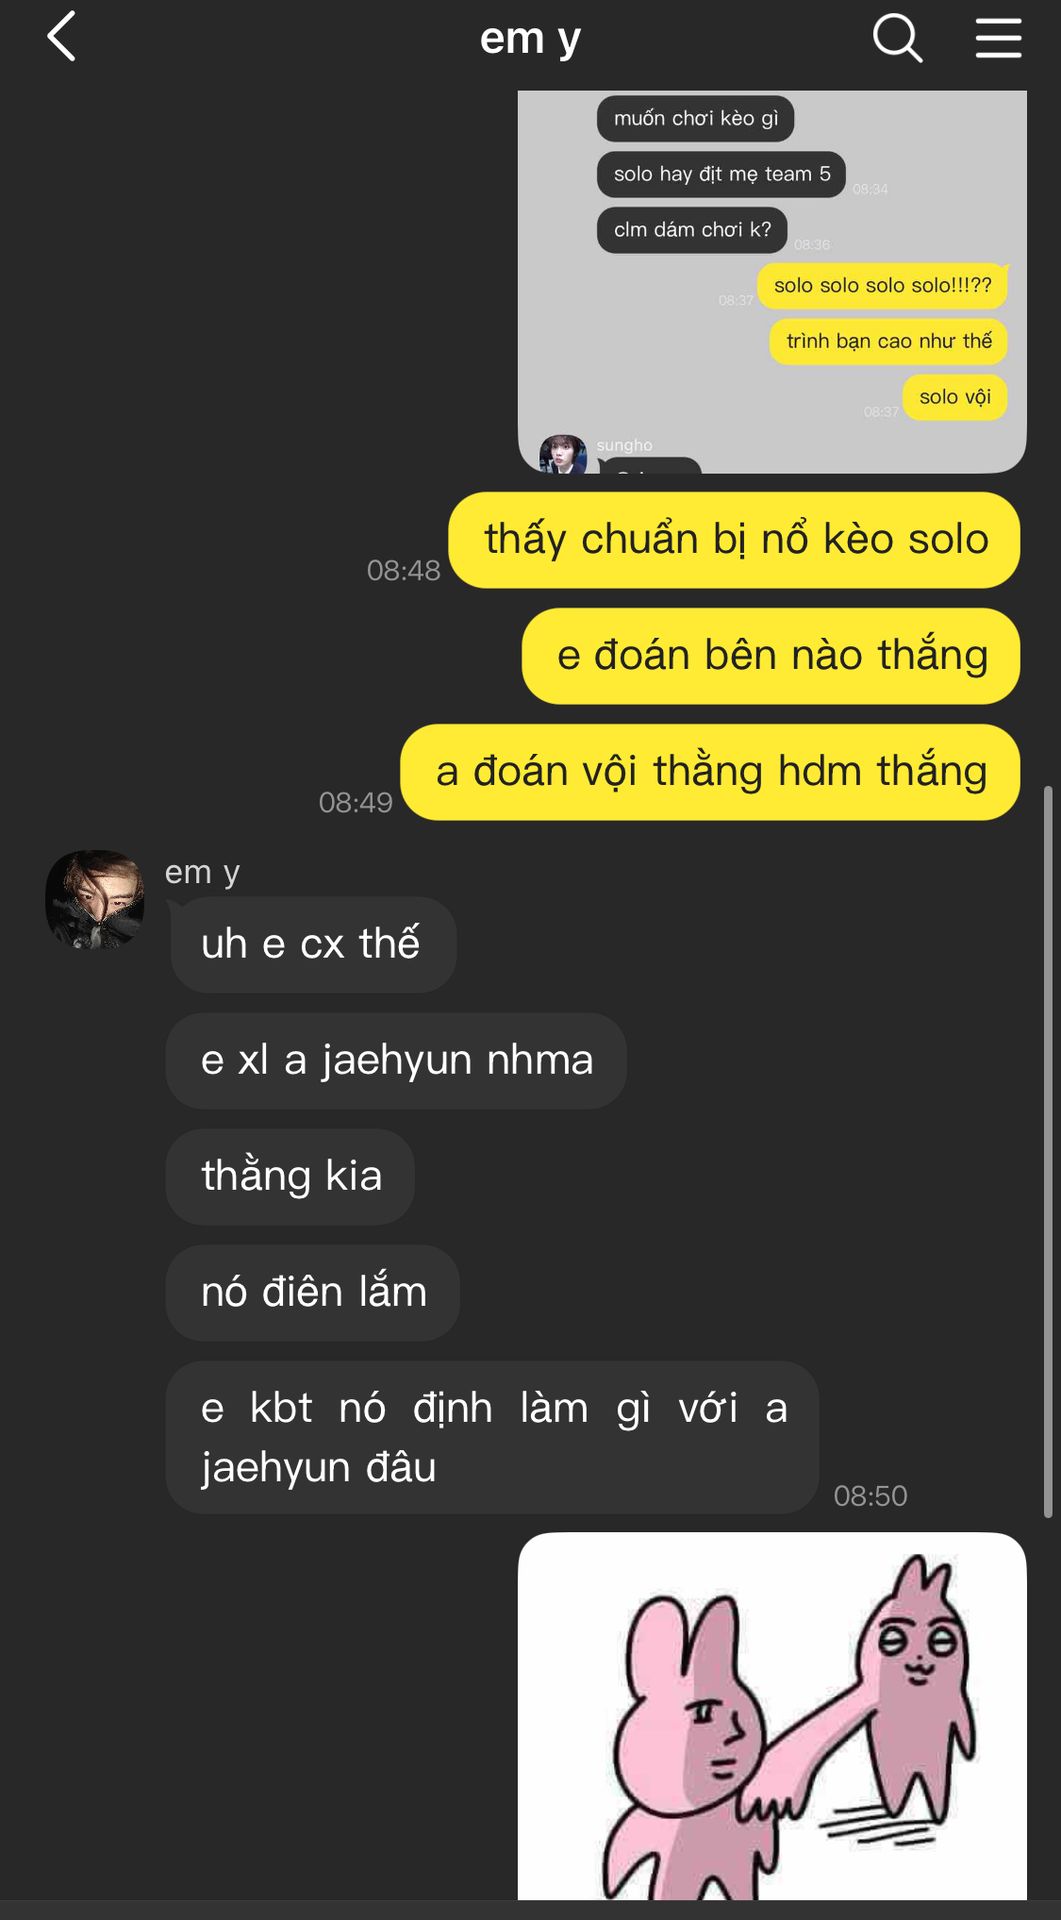Select message 'thấy chuẩn bị nổ kèo solo'

[x=734, y=540]
